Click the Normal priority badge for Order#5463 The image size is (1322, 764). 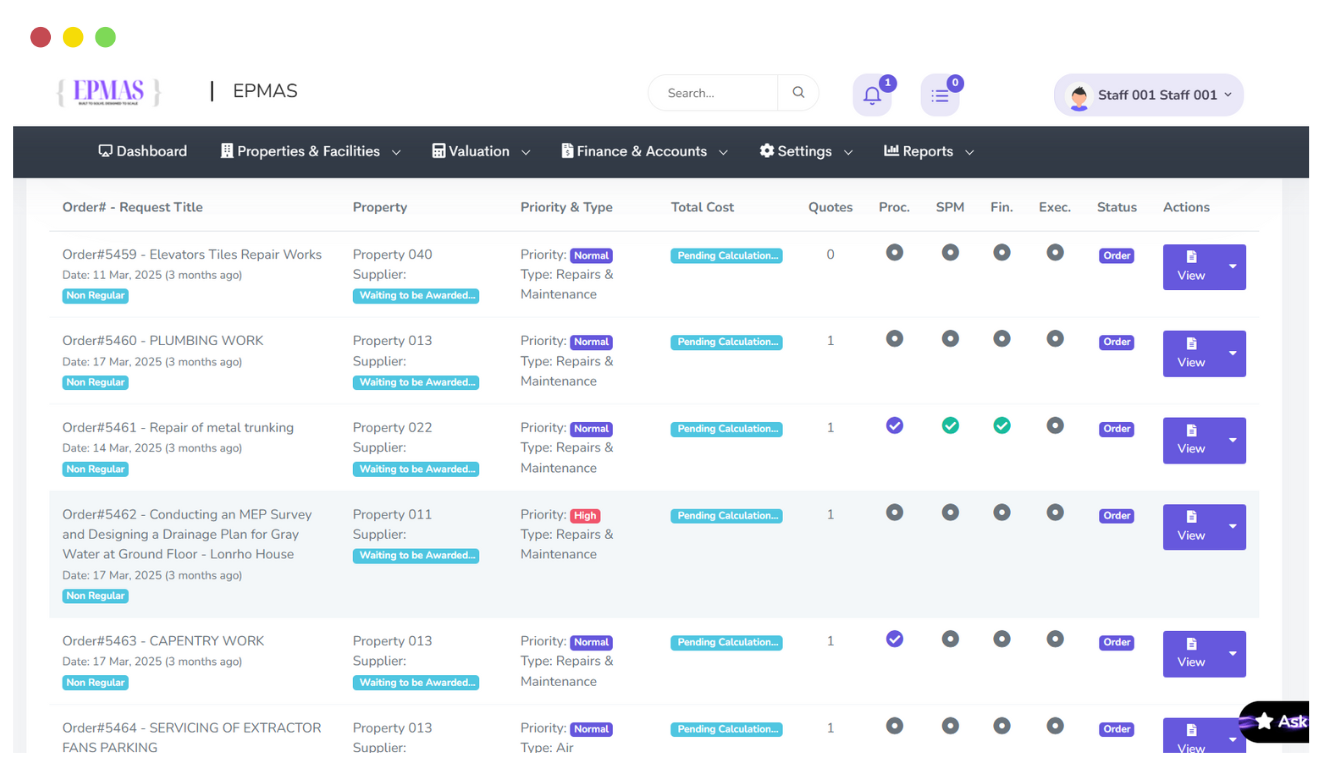click(x=591, y=643)
